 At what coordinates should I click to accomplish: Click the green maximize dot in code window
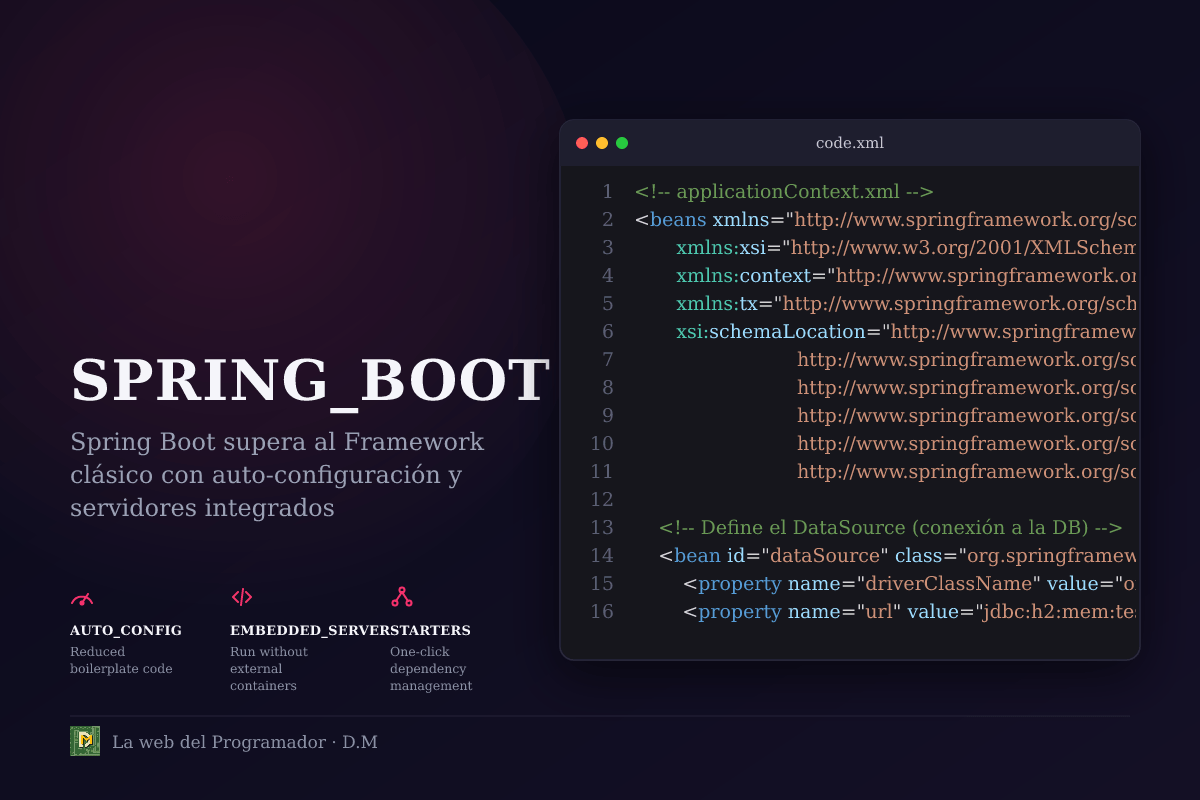[622, 143]
